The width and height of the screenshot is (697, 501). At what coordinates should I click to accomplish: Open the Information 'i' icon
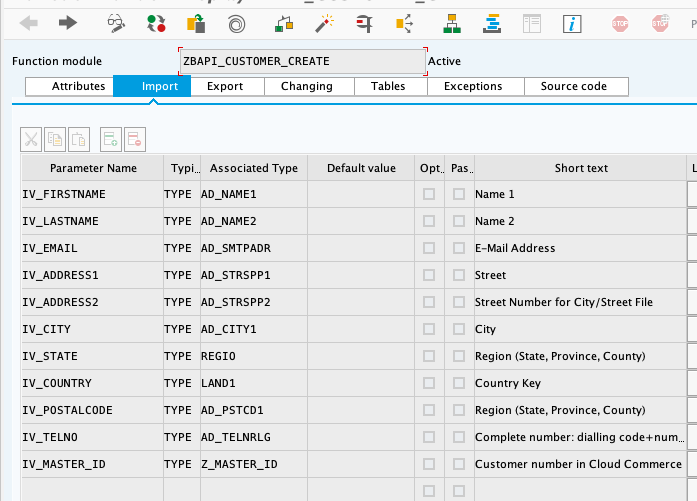[572, 24]
